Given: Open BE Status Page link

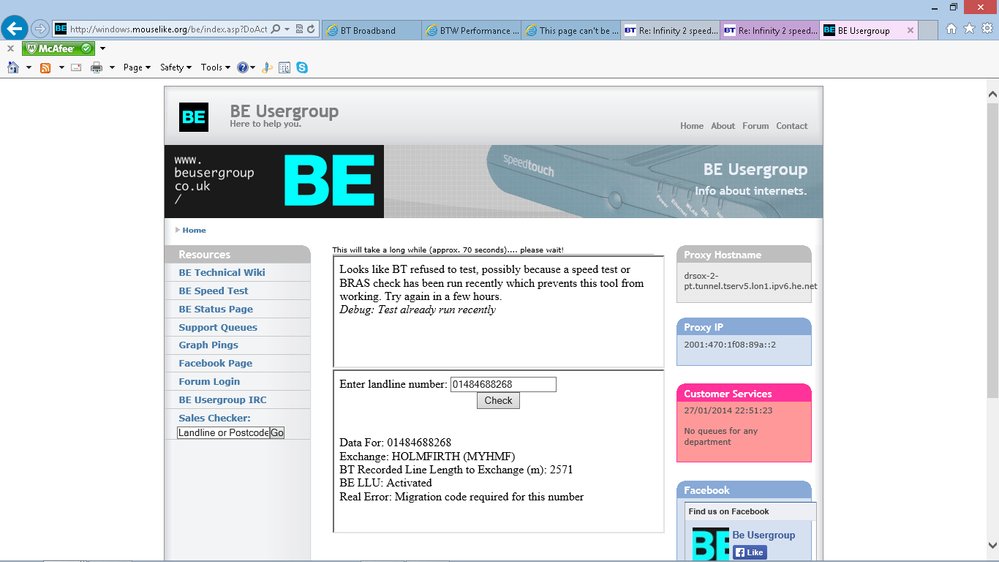Looking at the screenshot, I should point(215,309).
